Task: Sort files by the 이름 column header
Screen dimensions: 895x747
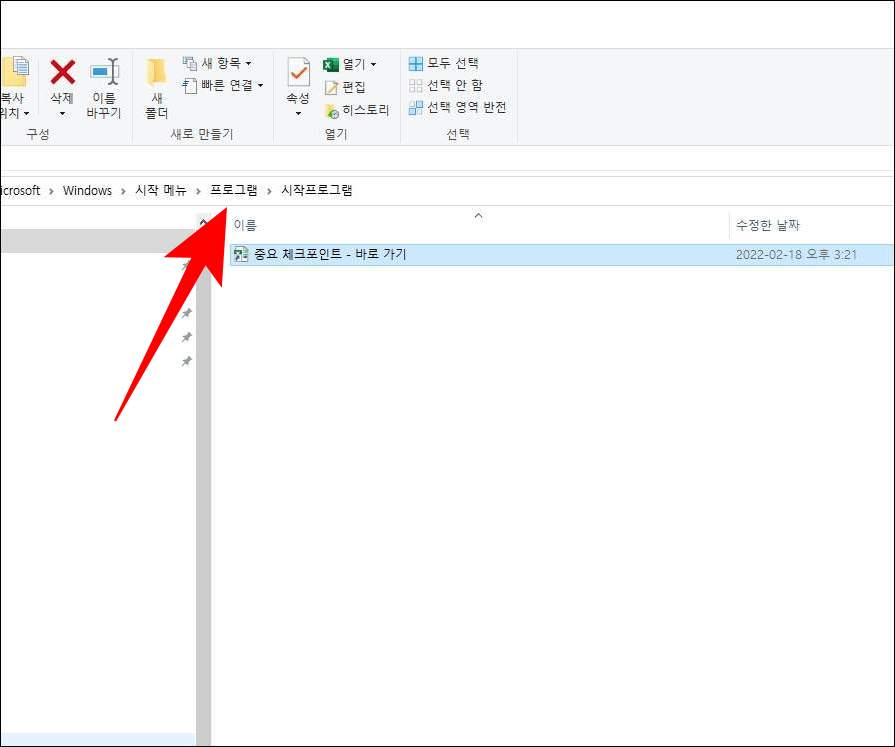Action: pyautogui.click(x=244, y=224)
